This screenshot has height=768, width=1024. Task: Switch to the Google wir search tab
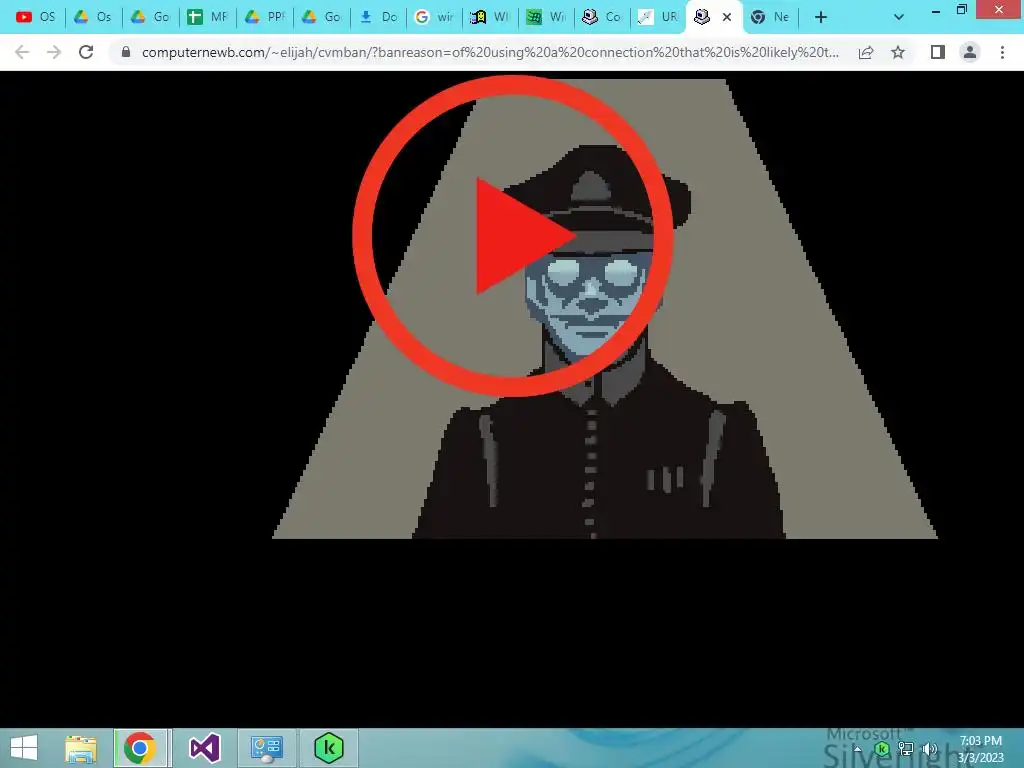(434, 17)
